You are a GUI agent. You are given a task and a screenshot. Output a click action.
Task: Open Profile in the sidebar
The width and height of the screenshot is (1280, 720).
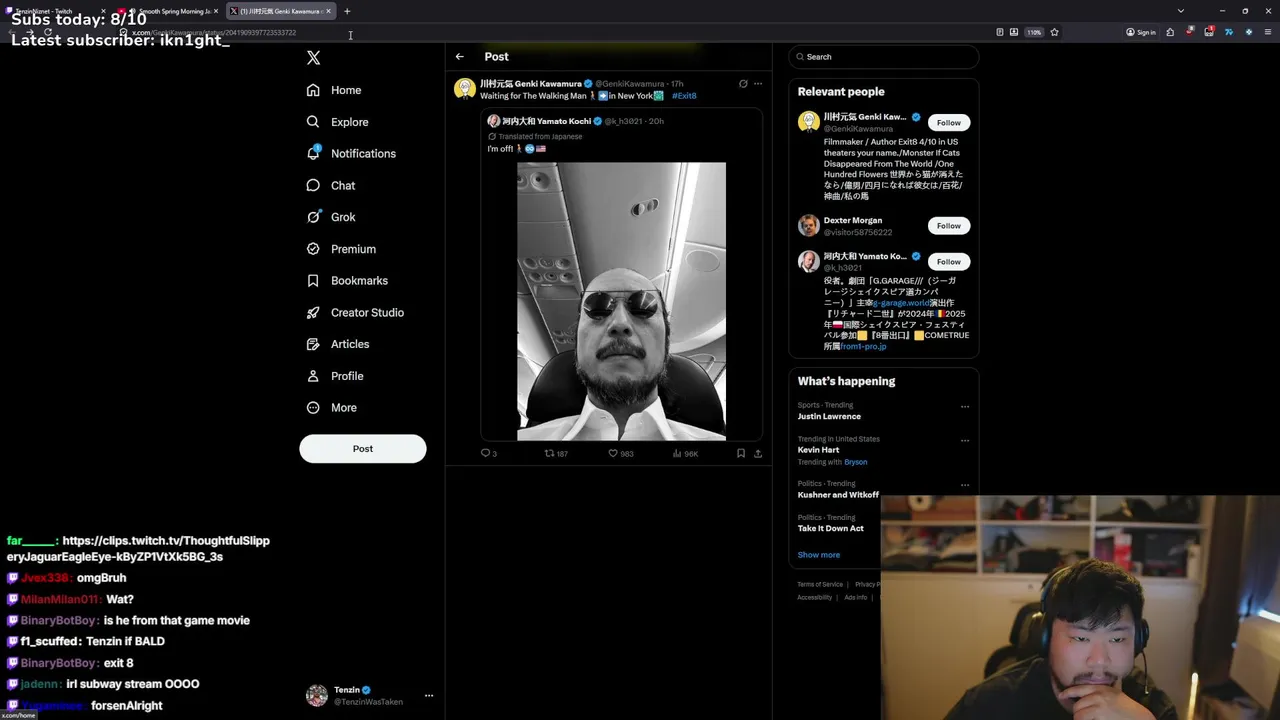(334, 376)
